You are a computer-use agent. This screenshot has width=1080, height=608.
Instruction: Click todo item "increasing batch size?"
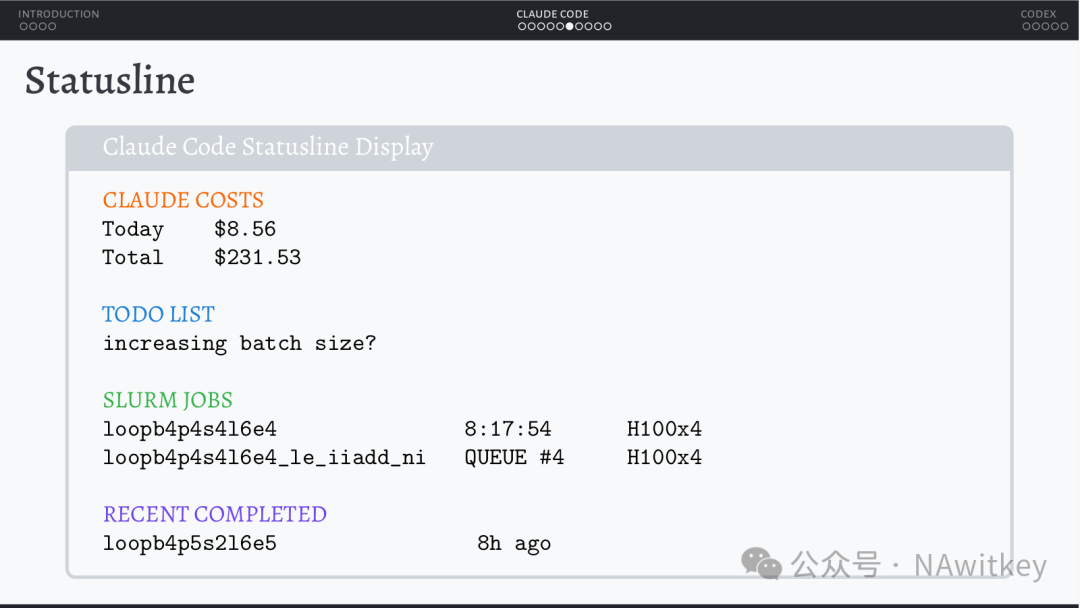[240, 343]
